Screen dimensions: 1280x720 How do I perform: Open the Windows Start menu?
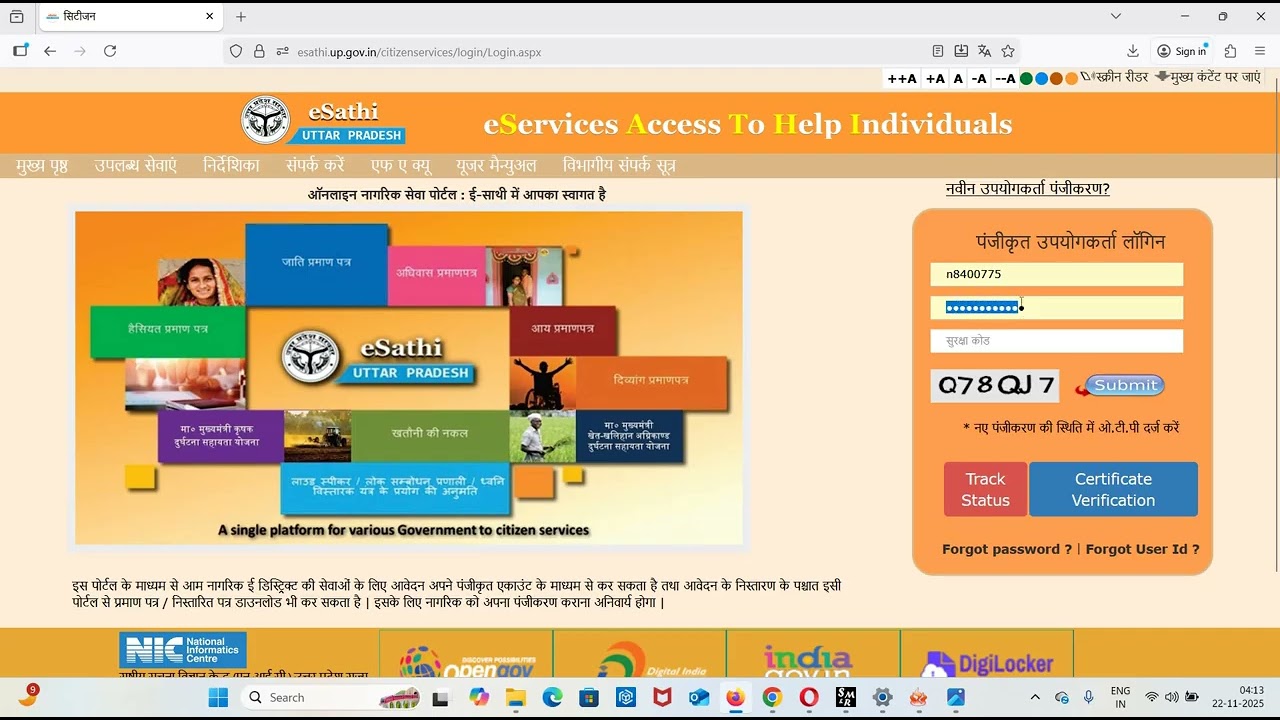[x=218, y=697]
